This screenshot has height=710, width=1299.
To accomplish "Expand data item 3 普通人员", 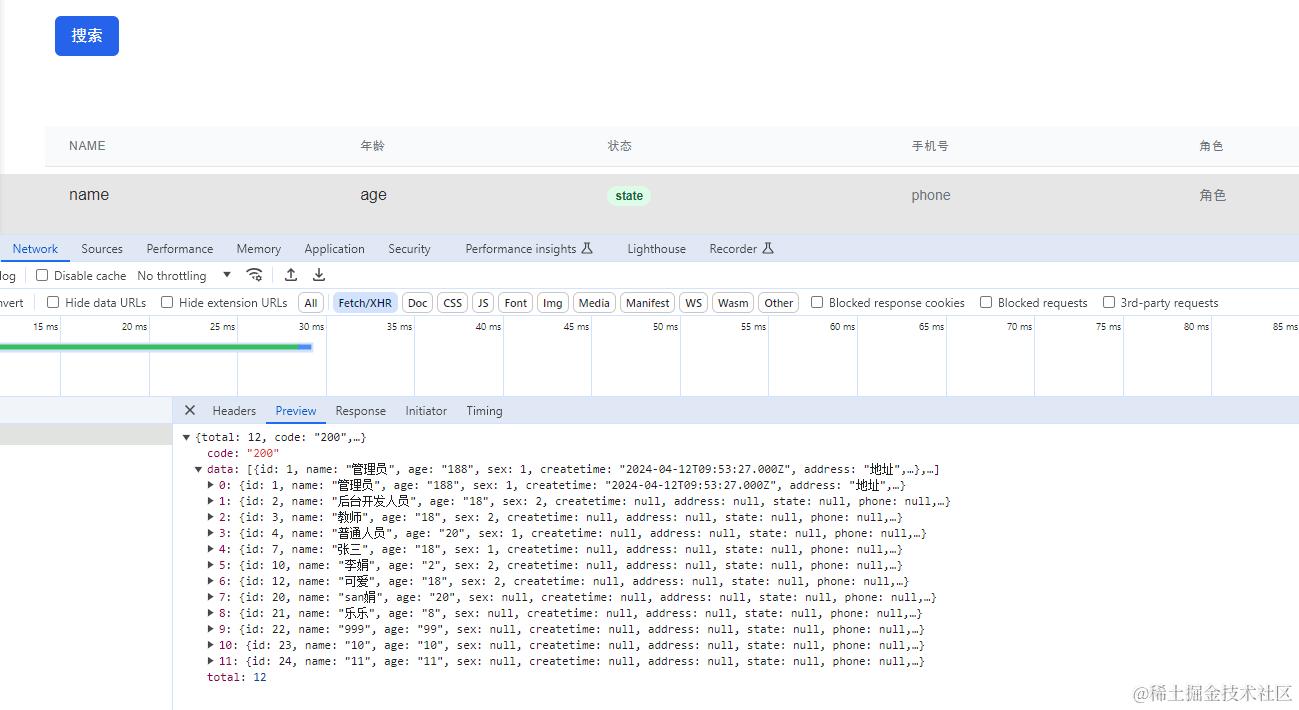I will [211, 534].
